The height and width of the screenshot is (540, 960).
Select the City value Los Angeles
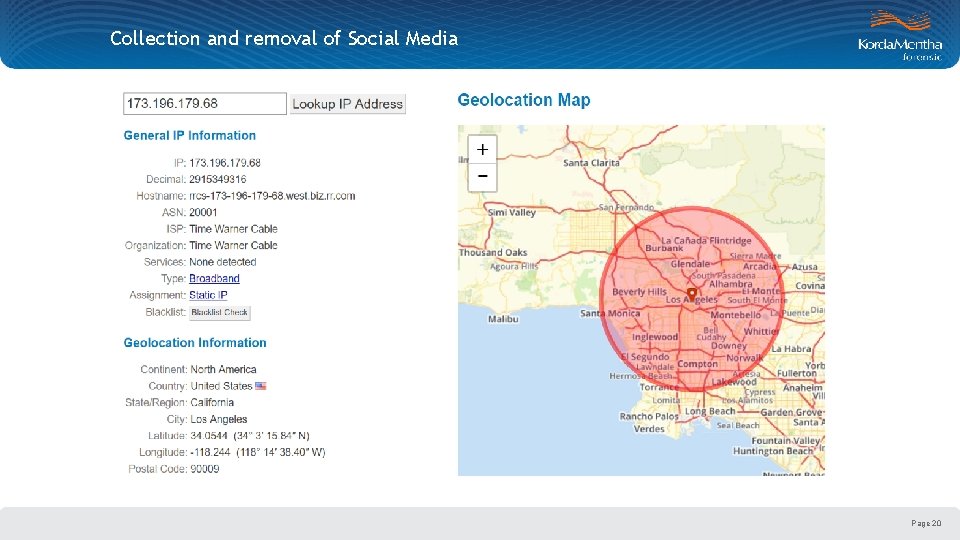[219, 419]
